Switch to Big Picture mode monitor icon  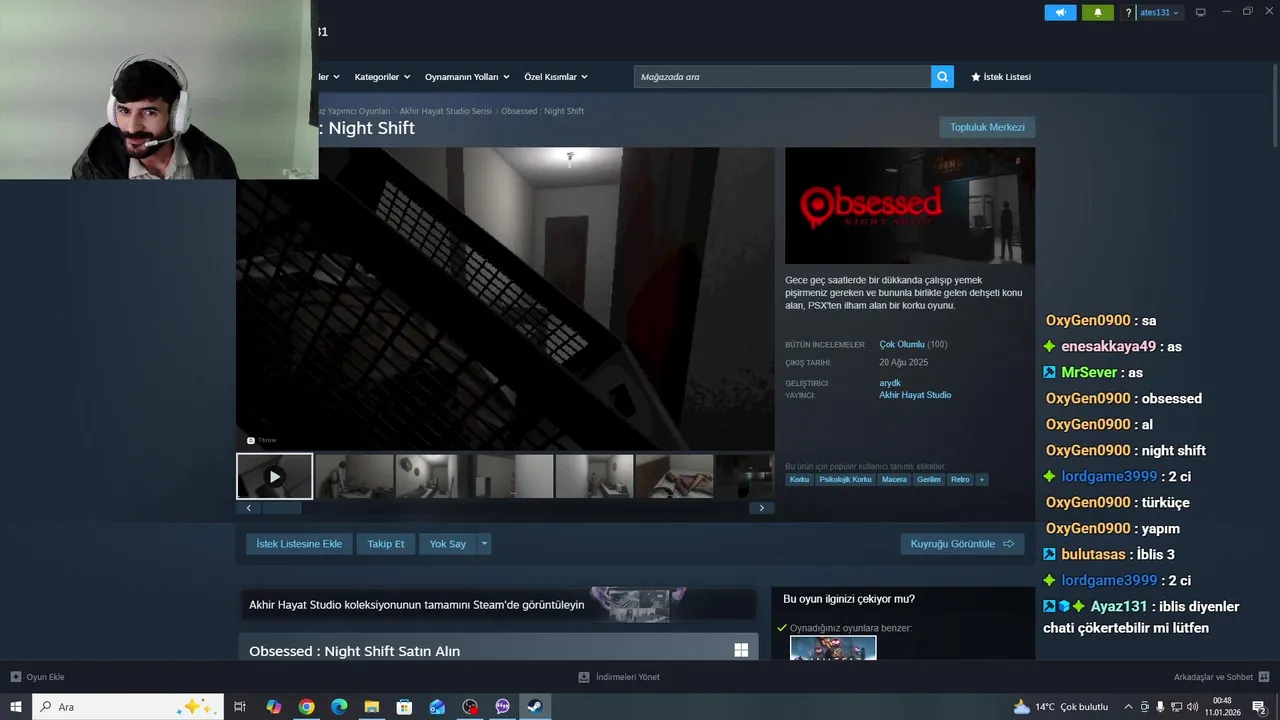point(1201,13)
